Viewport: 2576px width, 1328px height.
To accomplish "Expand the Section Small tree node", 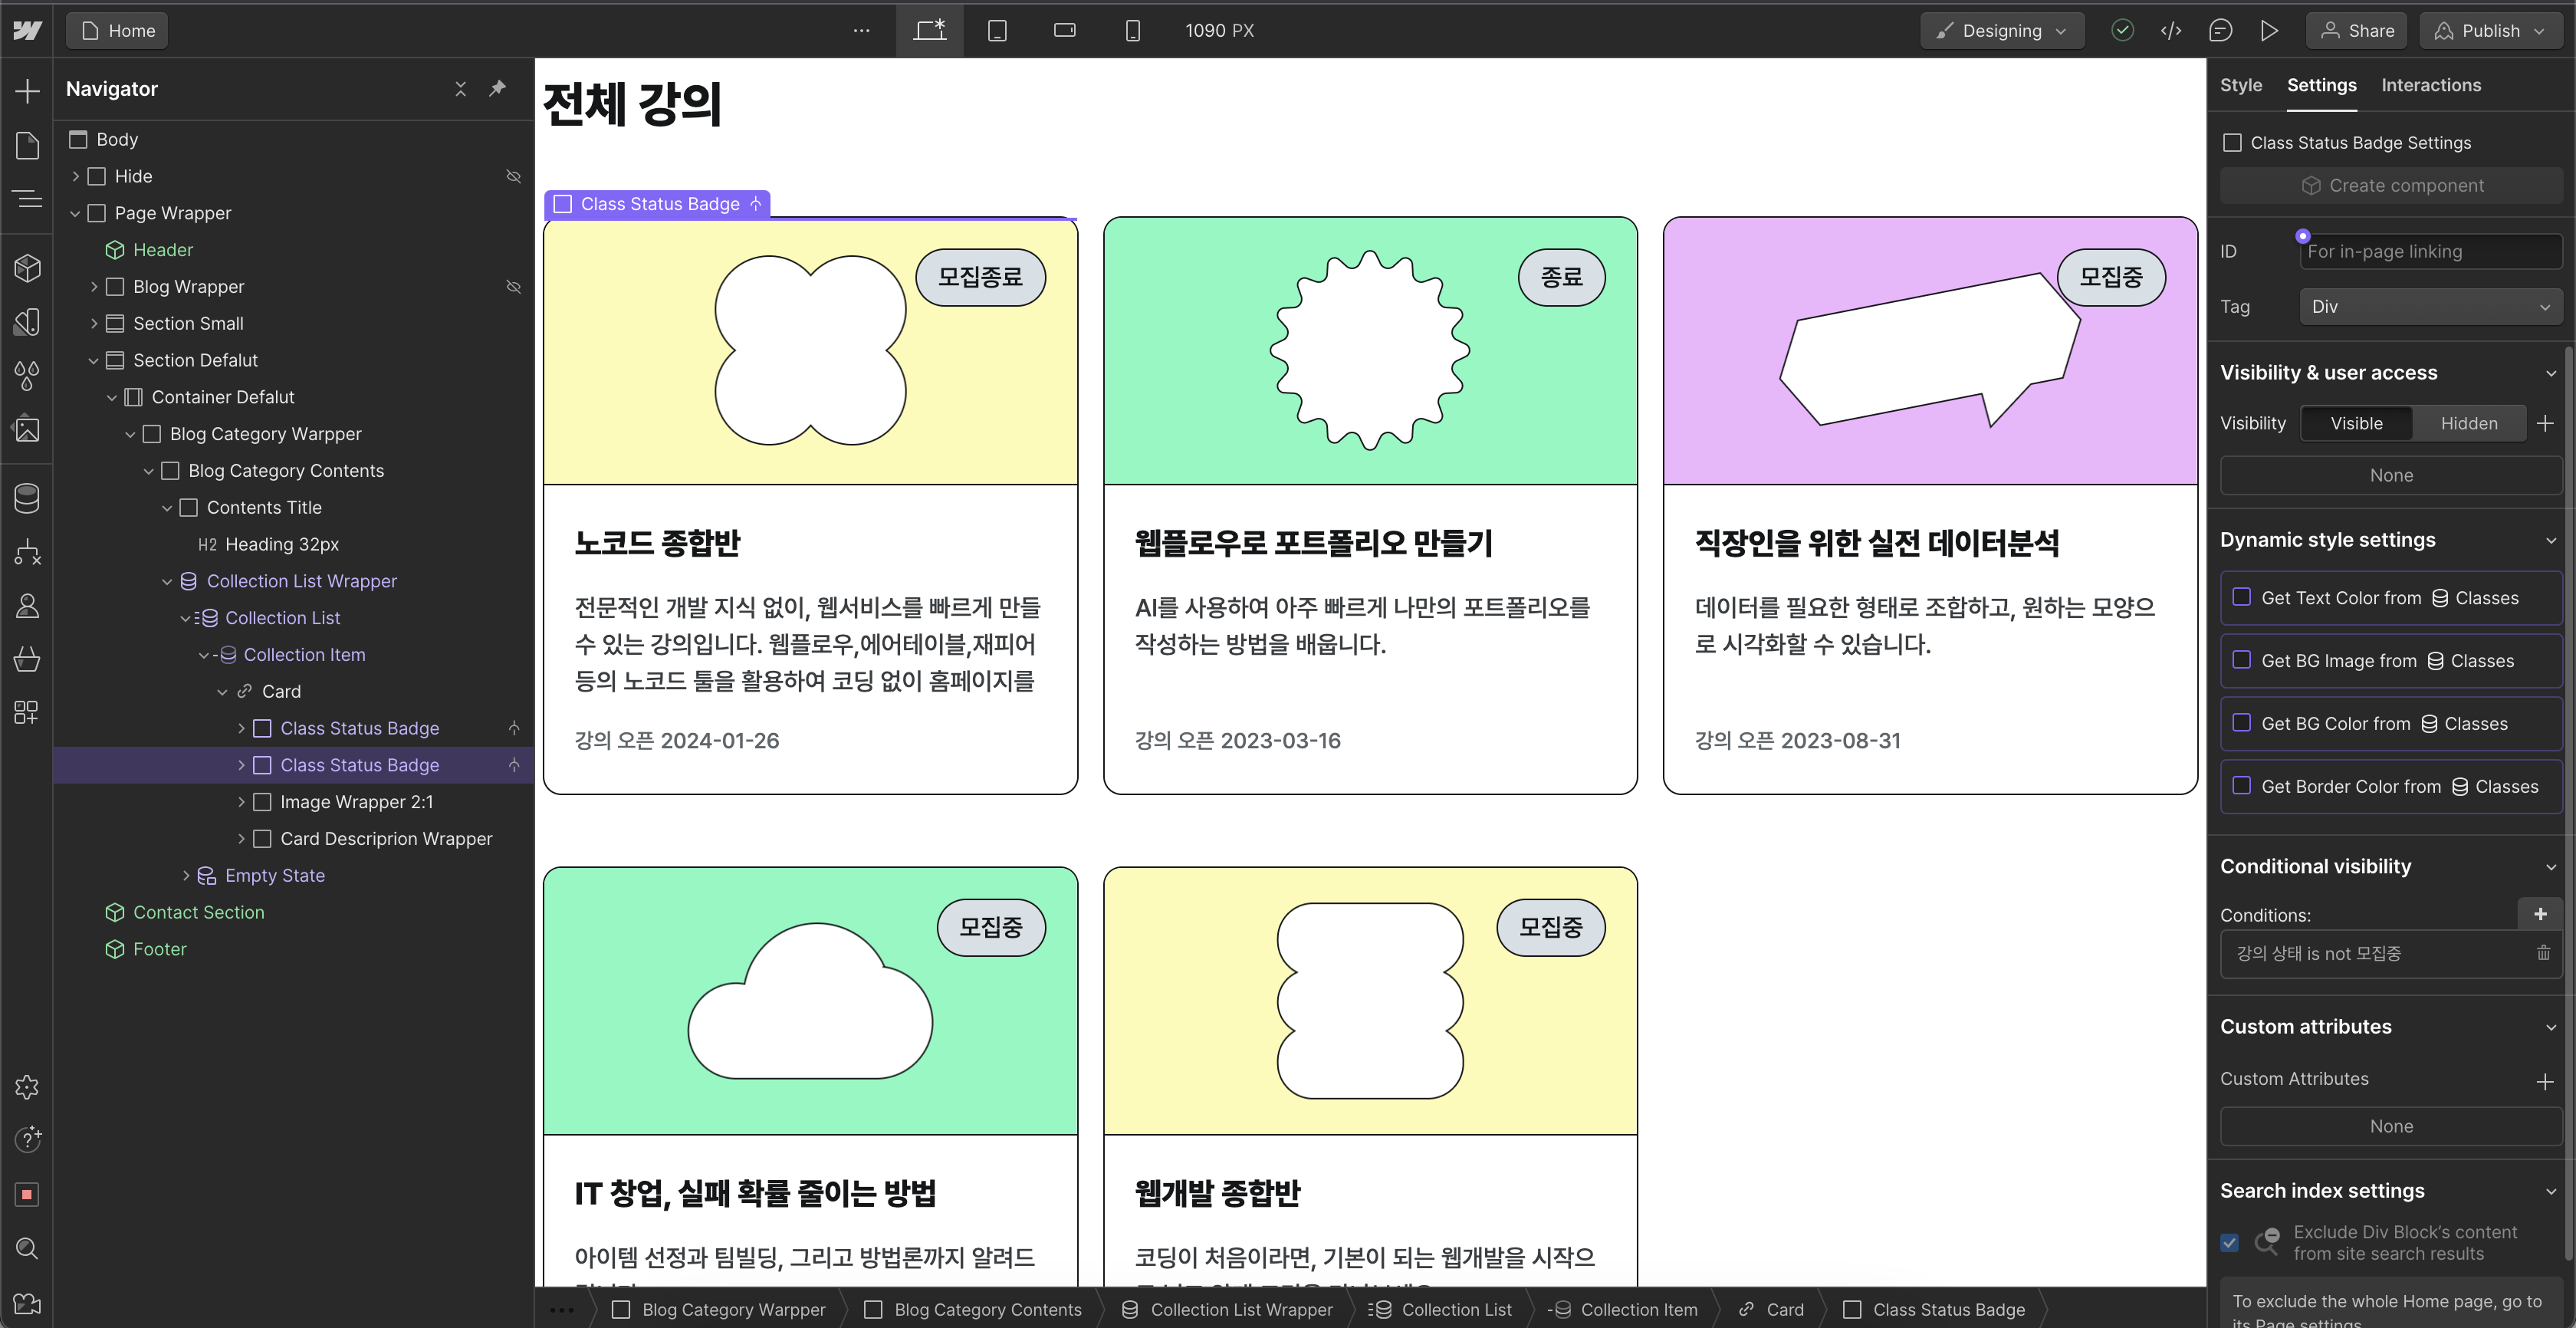I will point(93,324).
